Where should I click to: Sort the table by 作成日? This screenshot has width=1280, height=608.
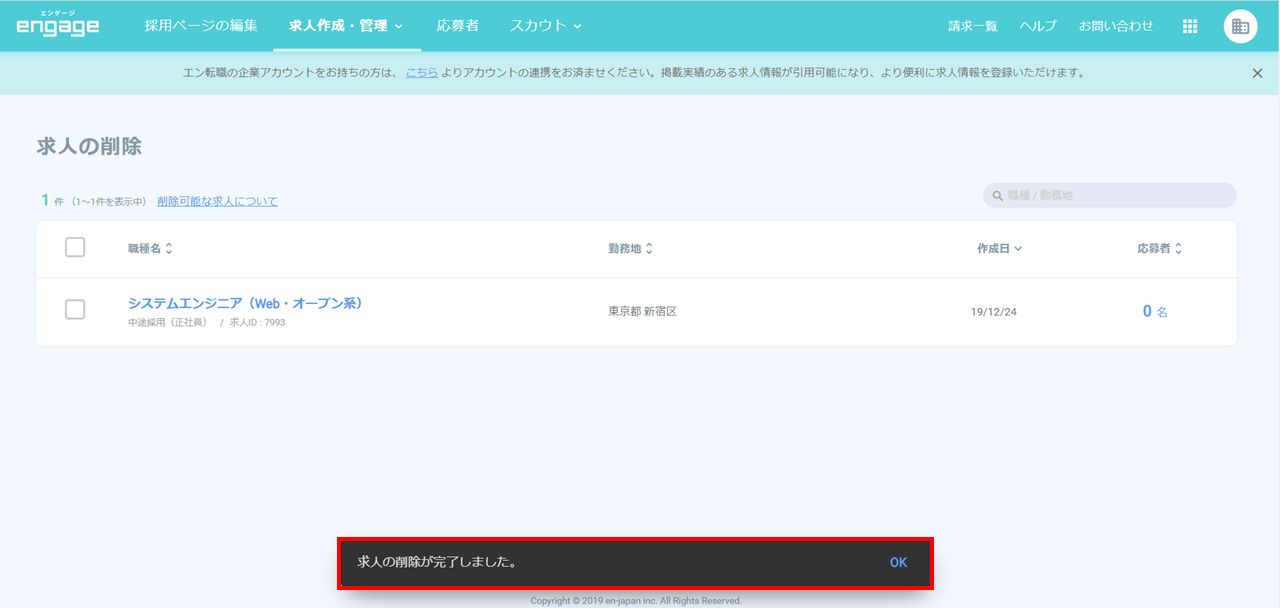point(1000,249)
